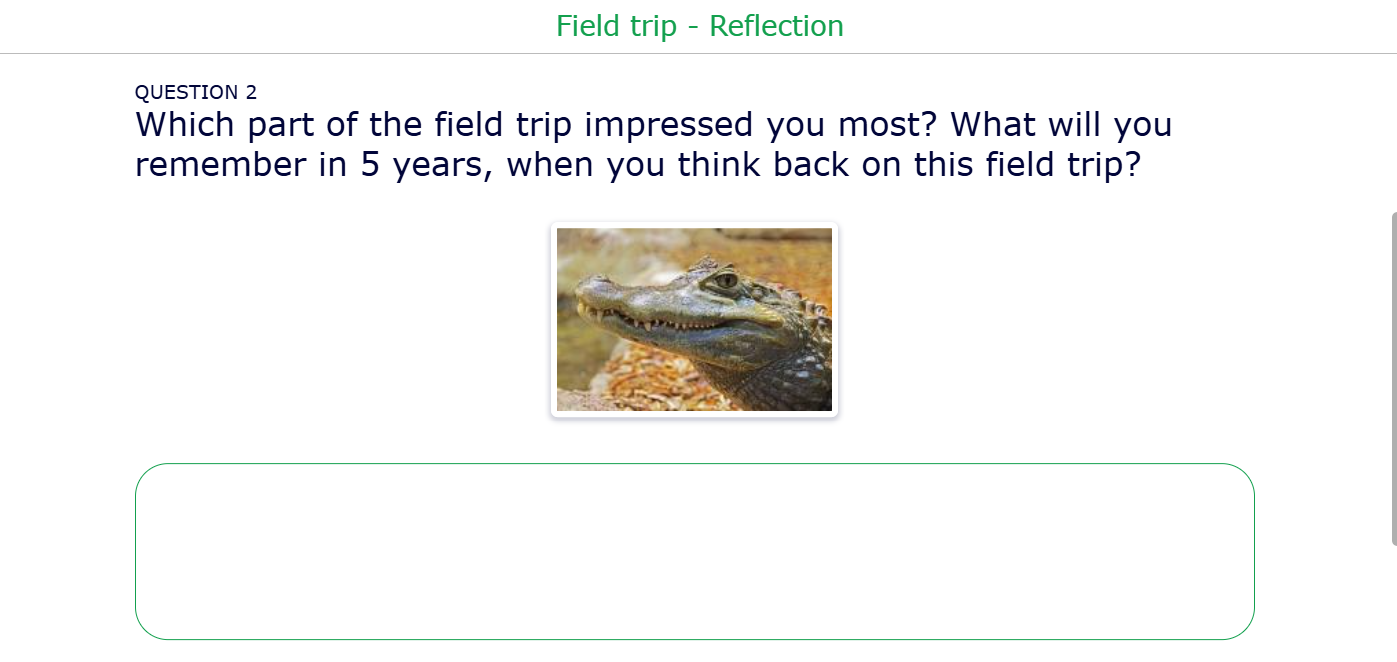Click the vertical scrollbar thumb
The image size is (1397, 662).
point(1393,378)
